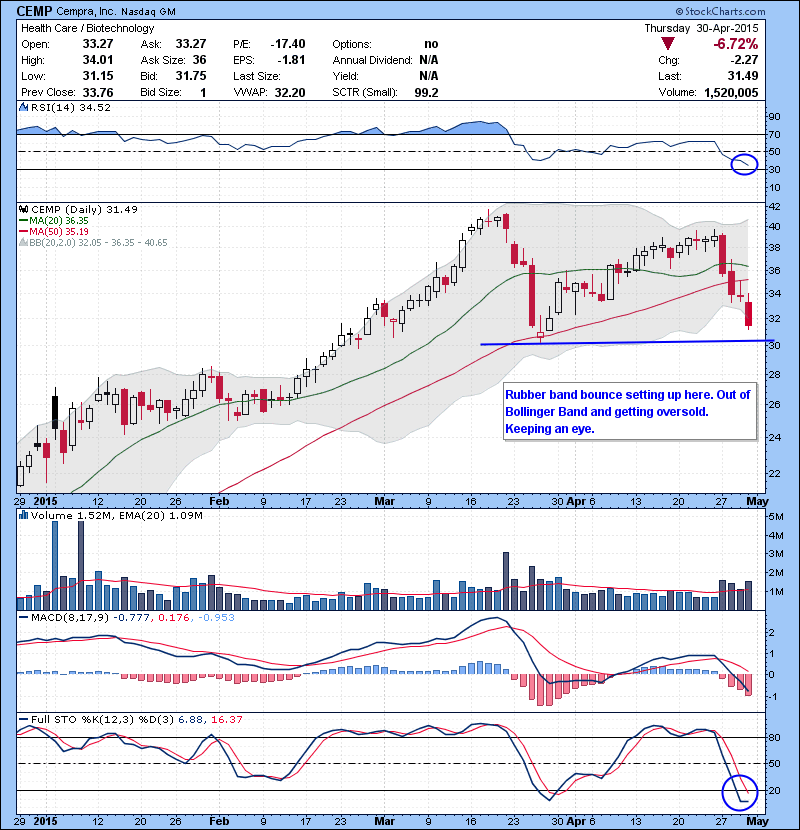The height and width of the screenshot is (830, 800).
Task: Click the EPS value -1.81
Action: click(291, 60)
